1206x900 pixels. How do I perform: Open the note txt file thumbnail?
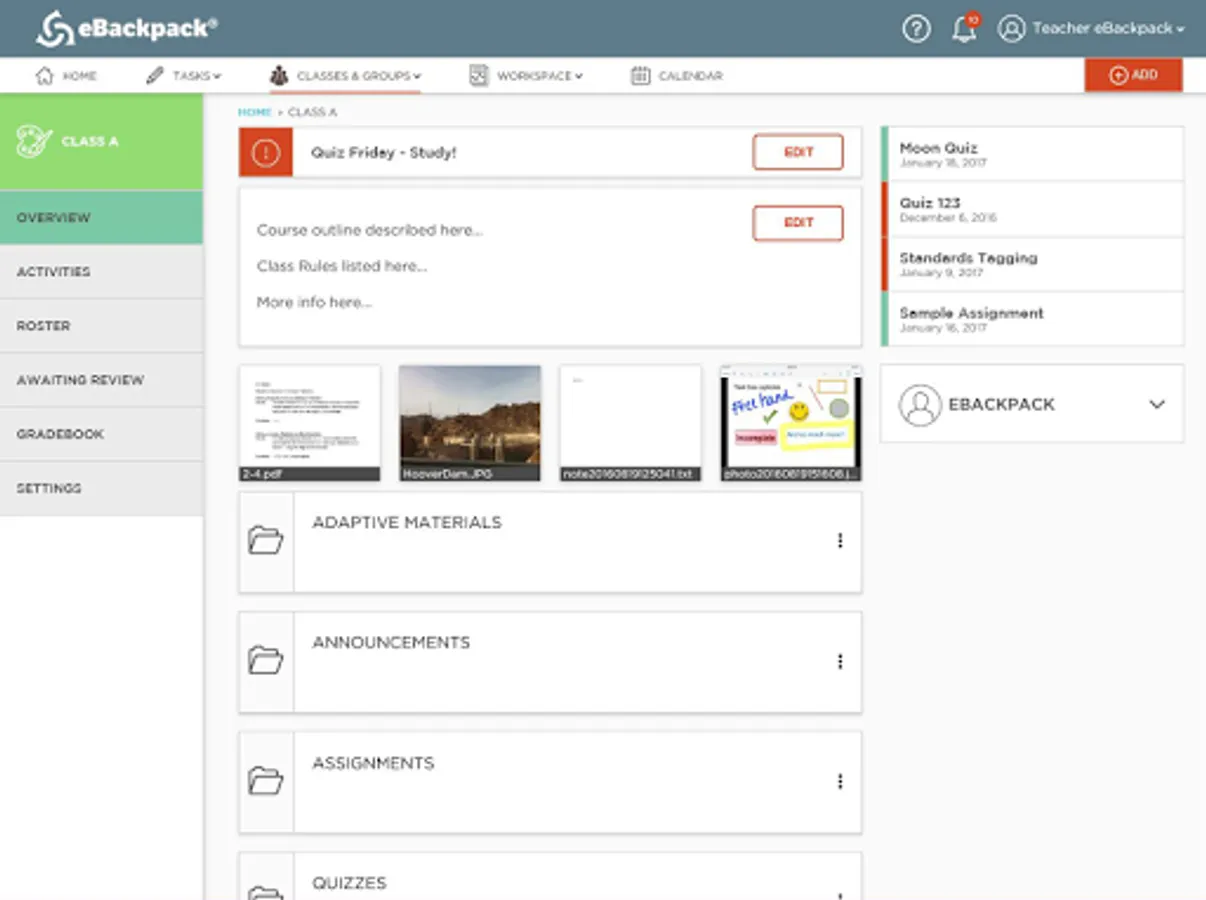630,423
